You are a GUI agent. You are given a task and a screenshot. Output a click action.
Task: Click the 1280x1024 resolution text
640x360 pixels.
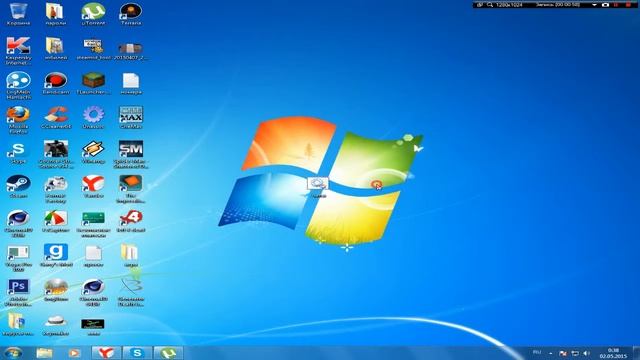point(509,5)
